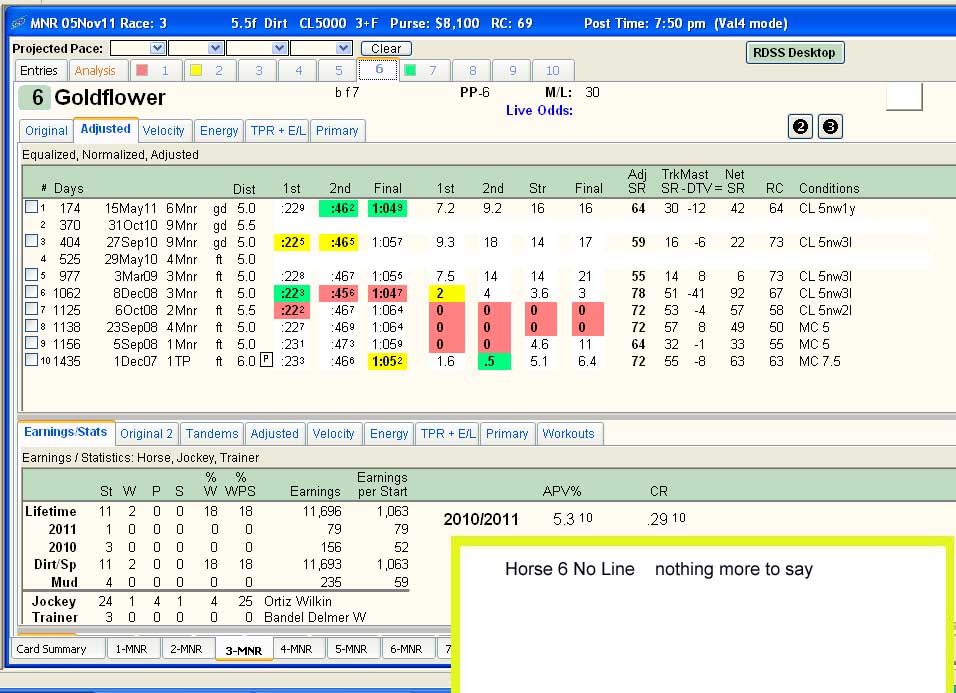Viewport: 956px width, 693px height.
Task: Click the 2010/2011 APV label
Action: 481,519
